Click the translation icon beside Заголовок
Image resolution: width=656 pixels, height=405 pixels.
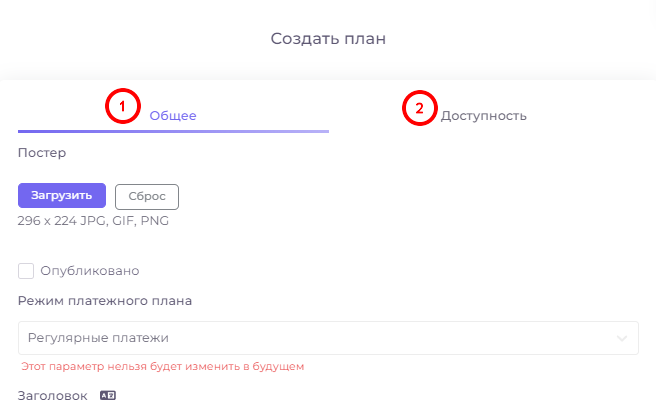click(x=108, y=395)
